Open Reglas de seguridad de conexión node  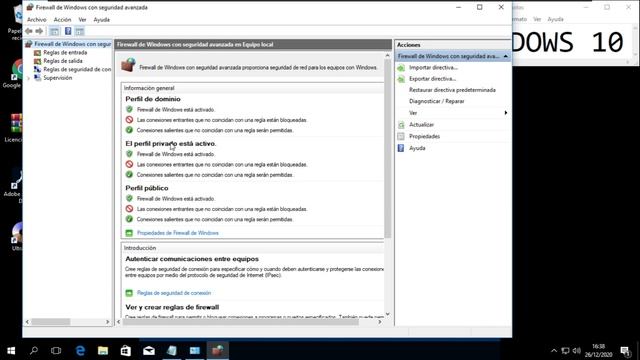(x=77, y=69)
